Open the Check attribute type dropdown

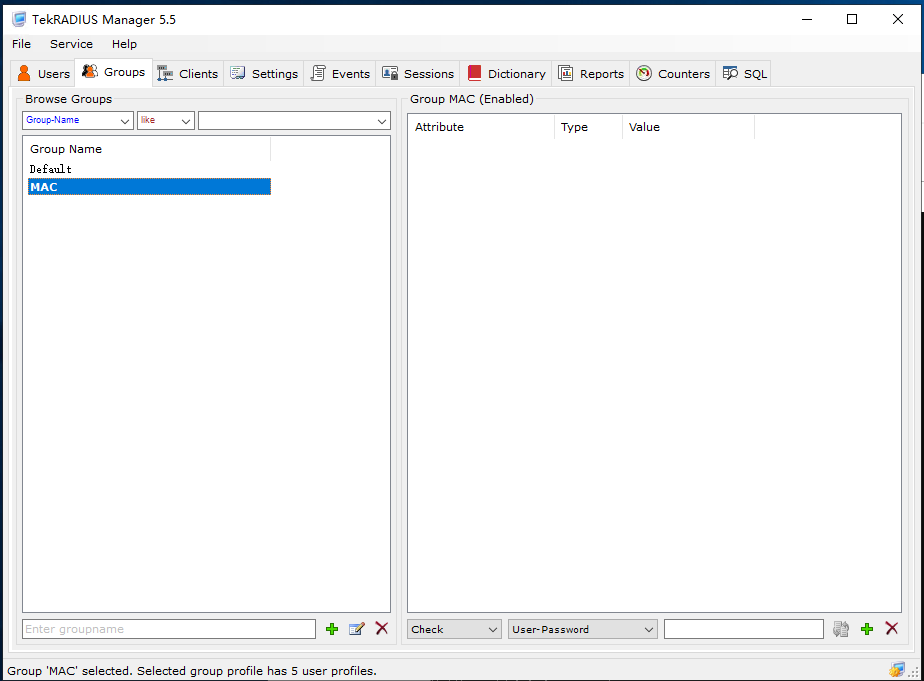[x=454, y=629]
